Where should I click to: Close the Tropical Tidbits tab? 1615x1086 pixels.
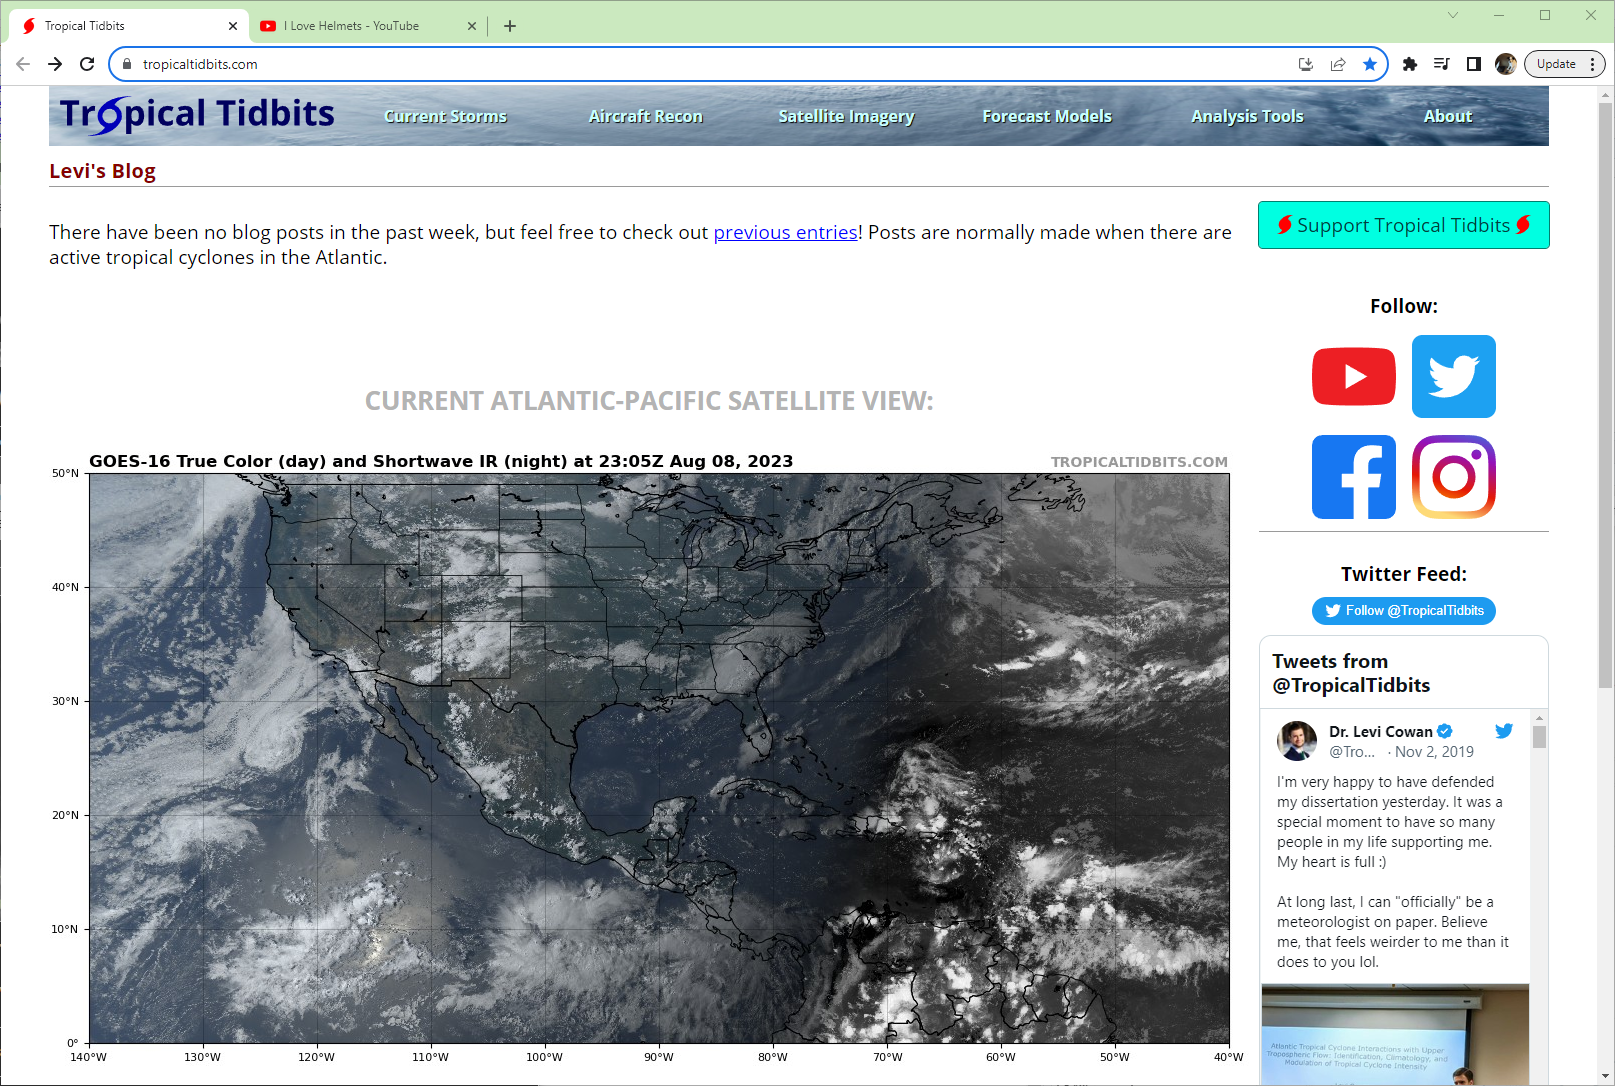coord(233,26)
